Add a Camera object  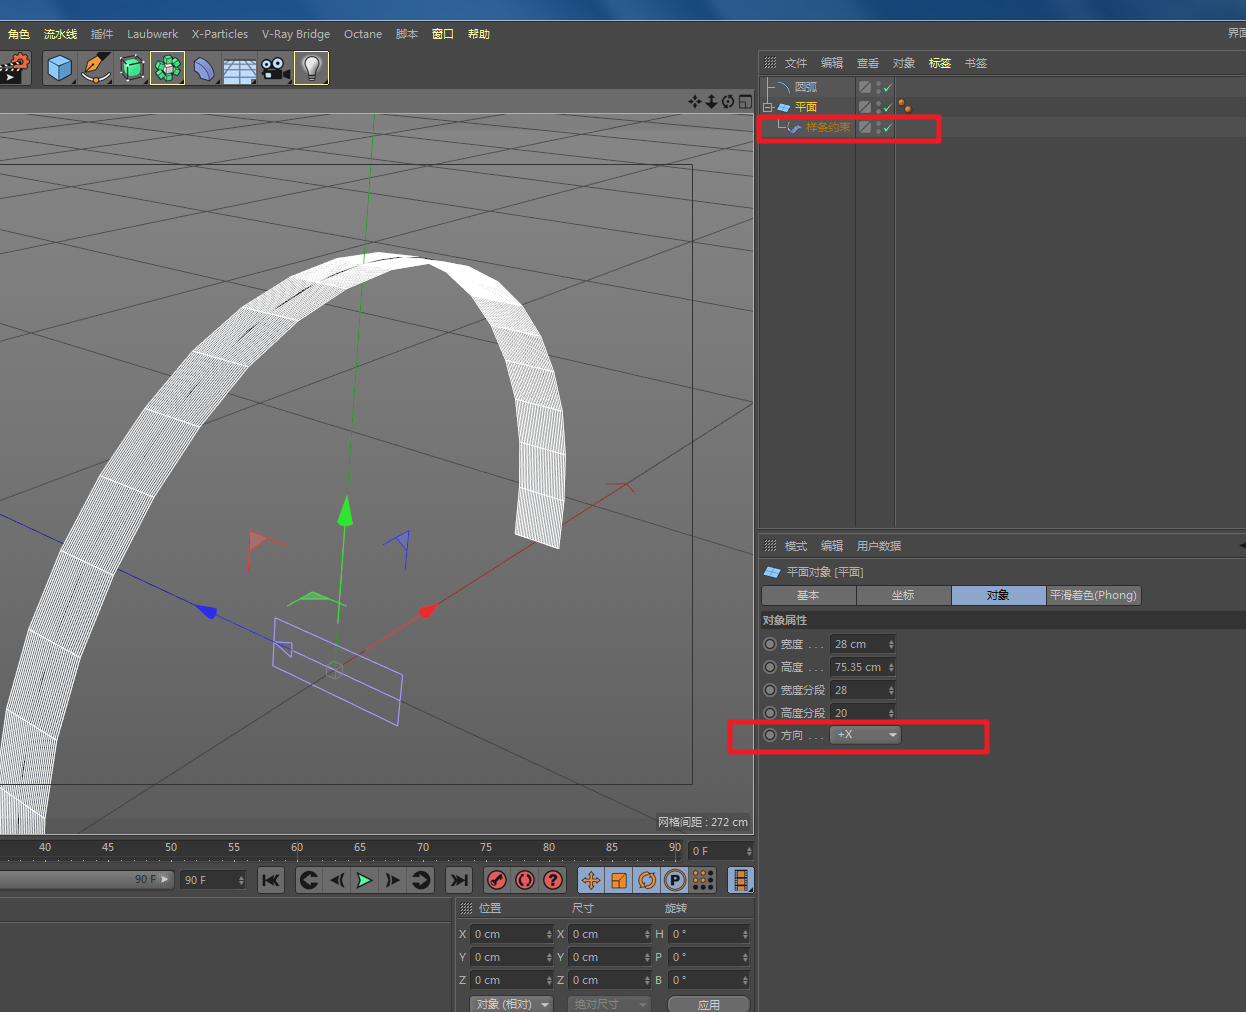click(275, 68)
